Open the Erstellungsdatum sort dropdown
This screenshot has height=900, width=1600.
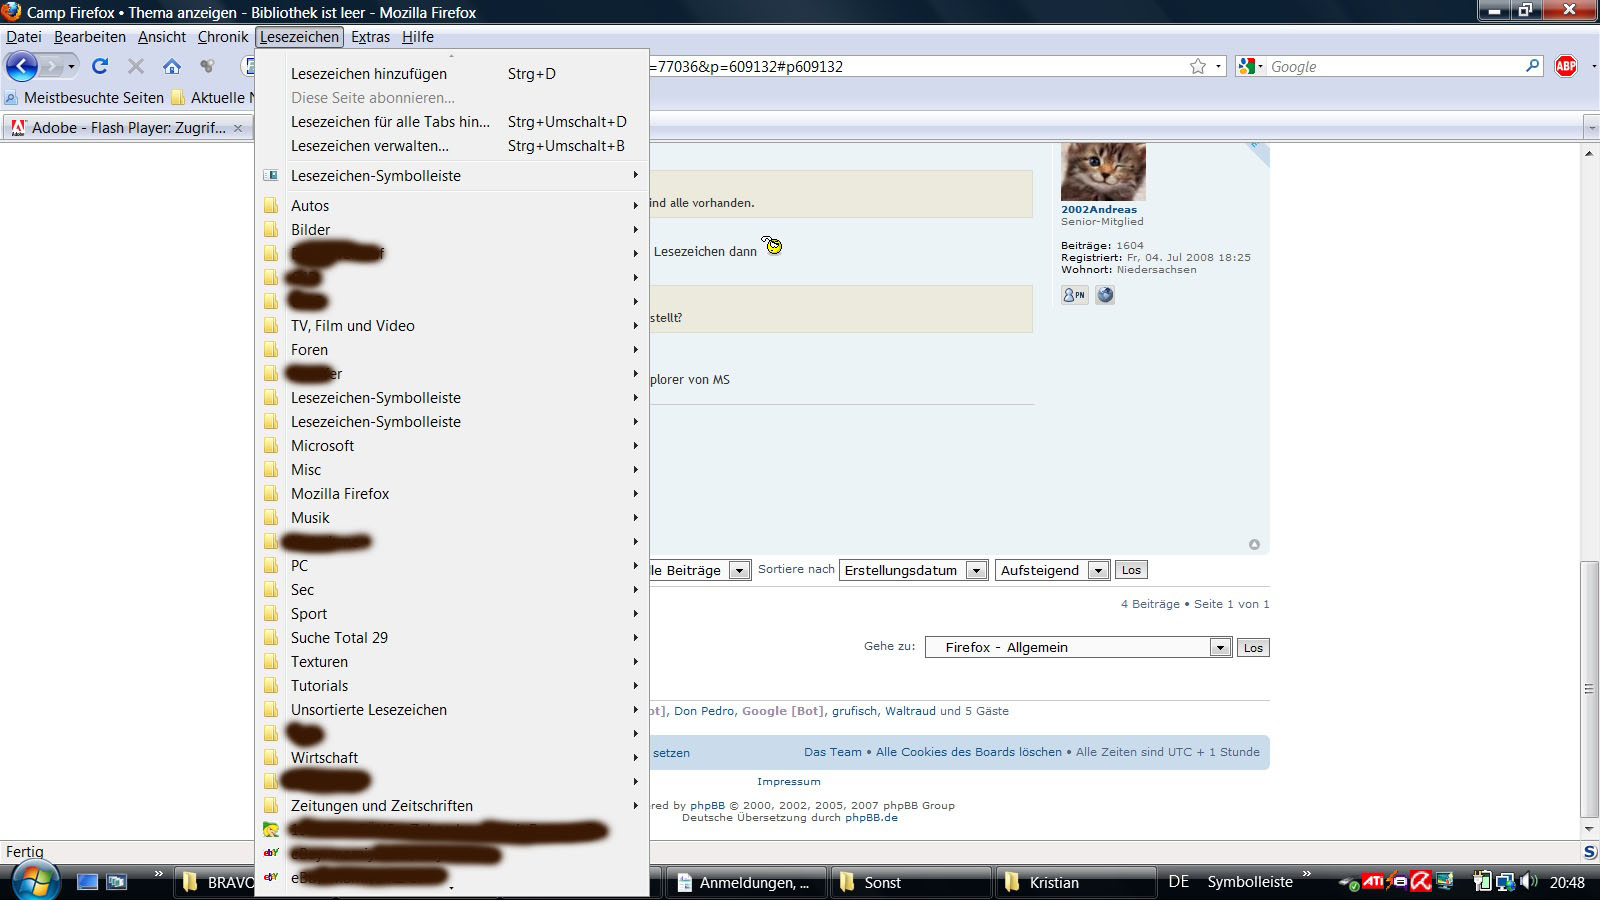point(914,570)
